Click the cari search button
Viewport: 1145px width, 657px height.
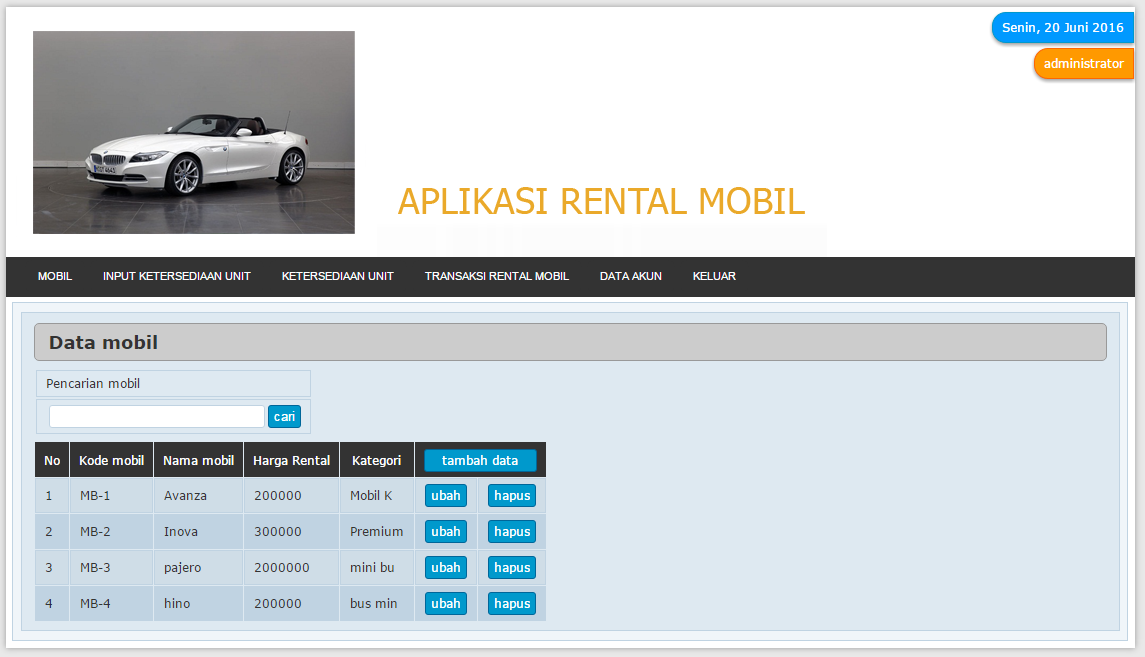pos(283,416)
